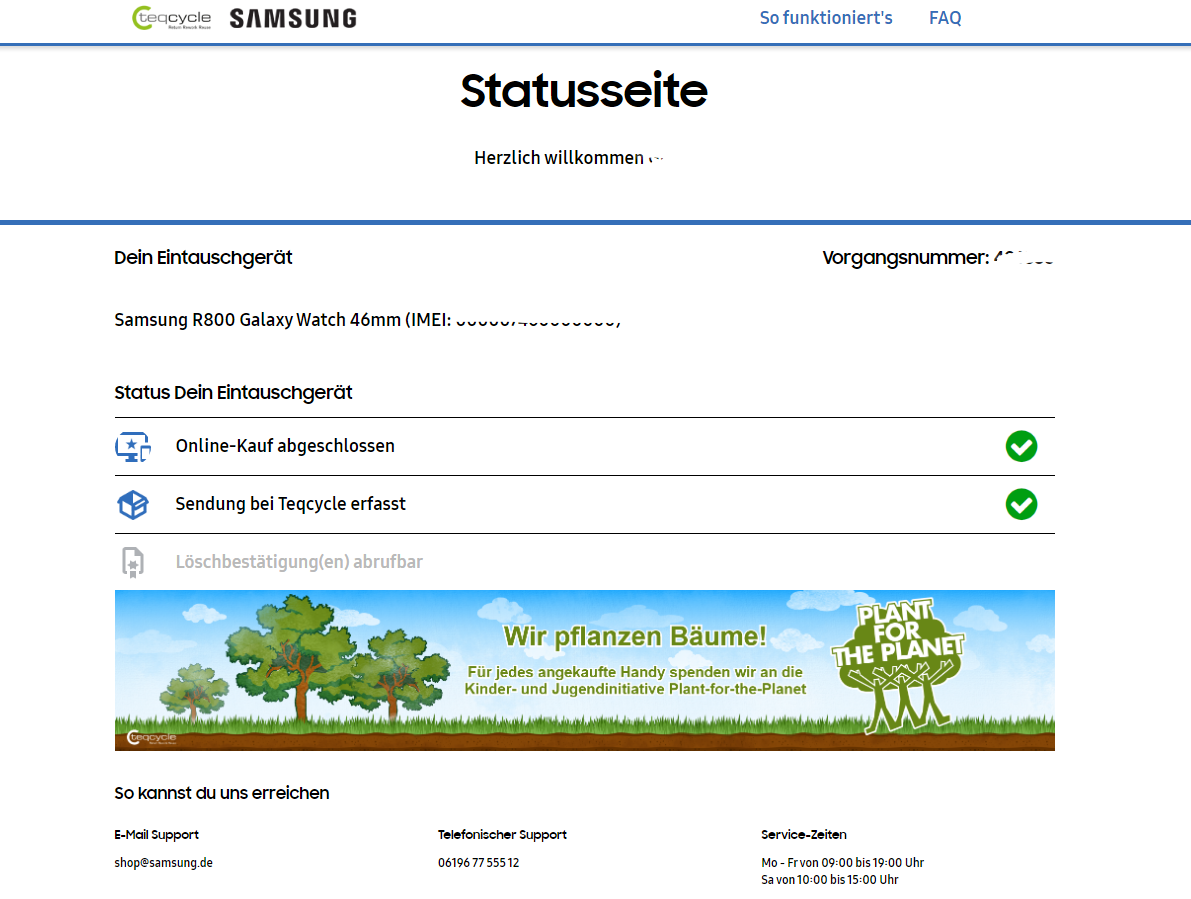Image resolution: width=1191 pixels, height=899 pixels.
Task: Click the Teqcycle logo in the header
Action: 171,18
